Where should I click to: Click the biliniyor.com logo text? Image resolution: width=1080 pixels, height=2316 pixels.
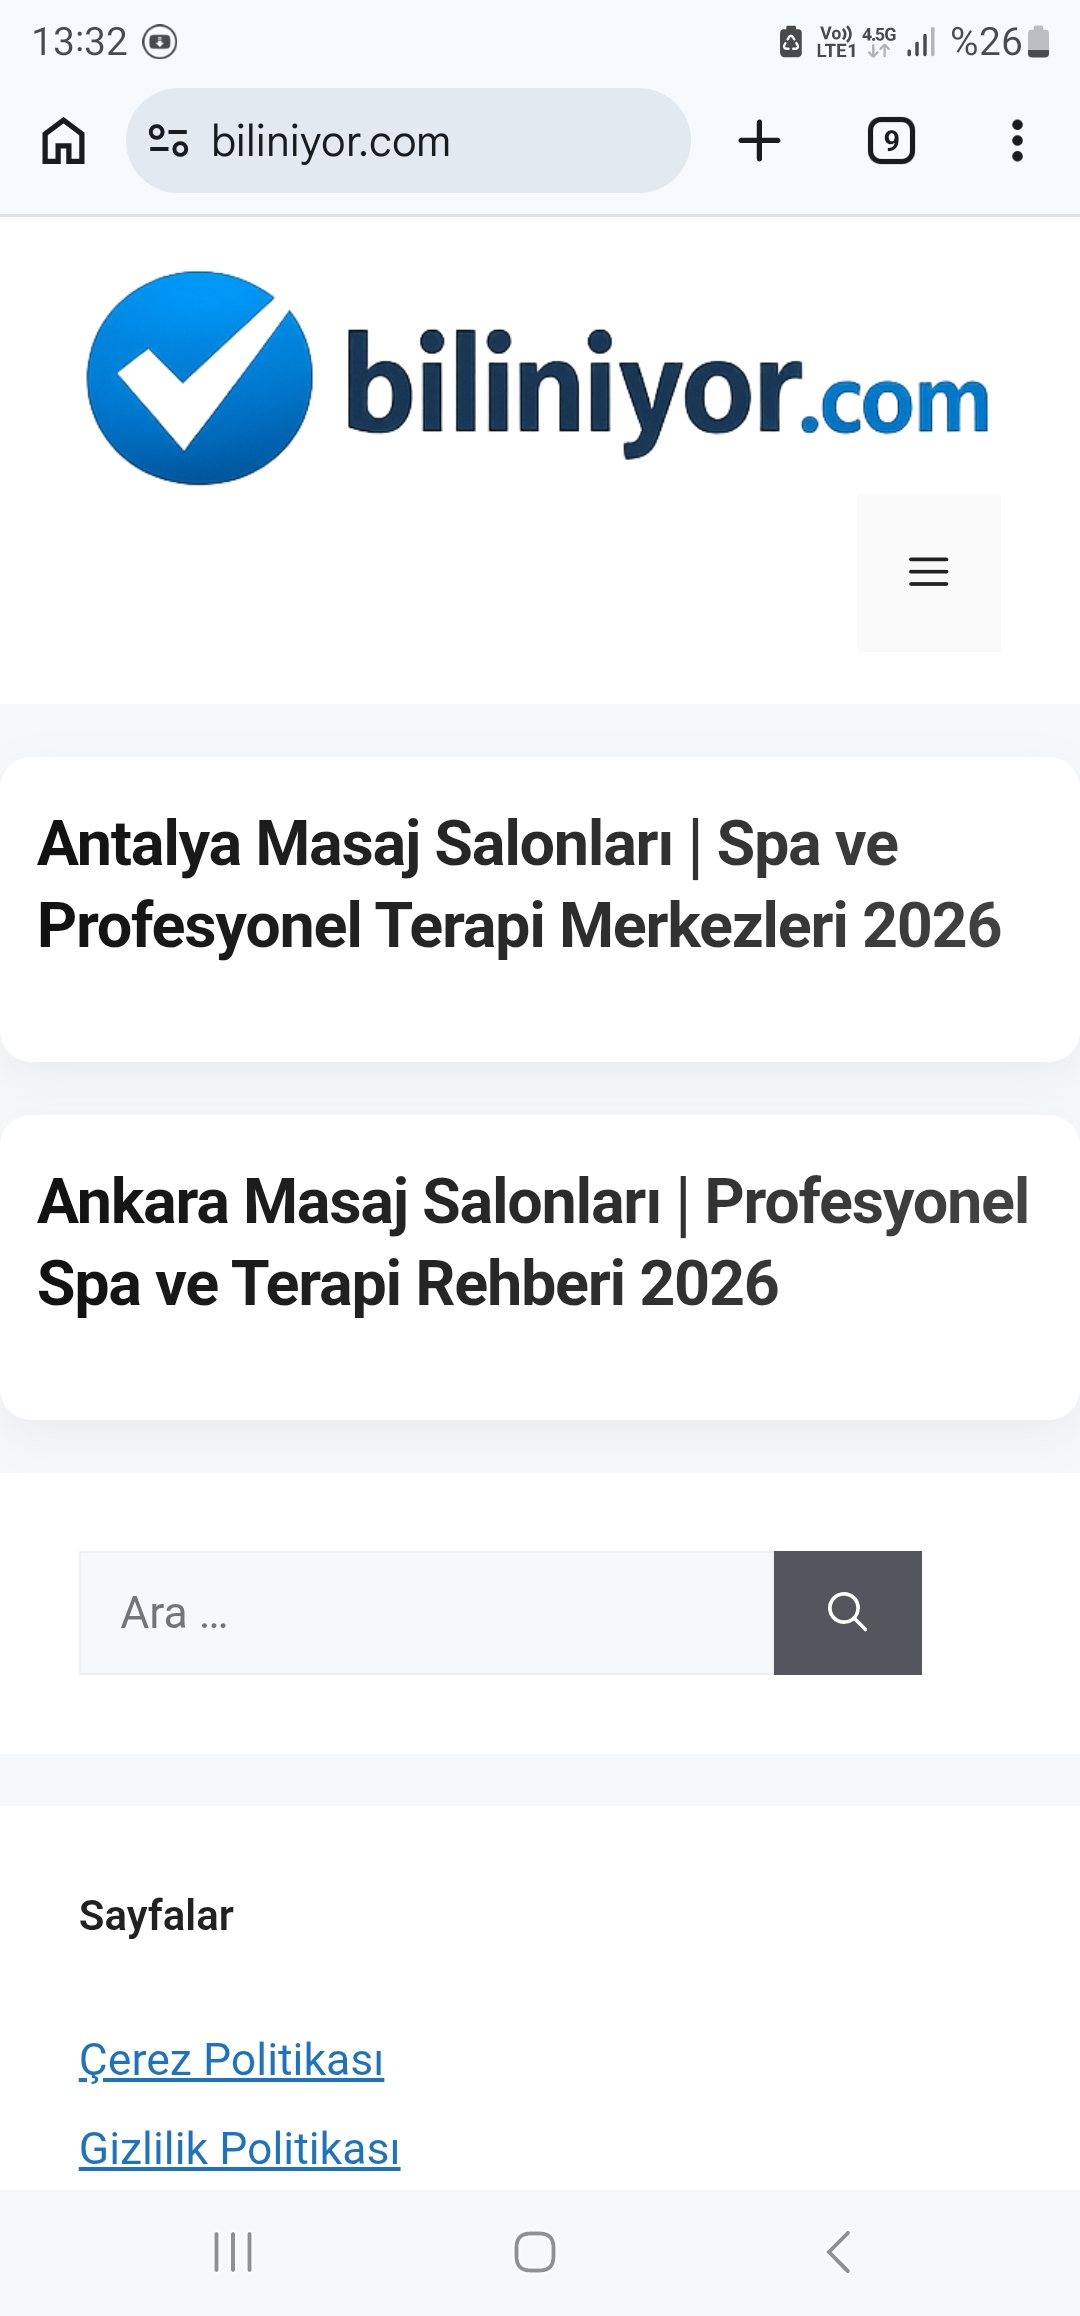[x=668, y=390]
